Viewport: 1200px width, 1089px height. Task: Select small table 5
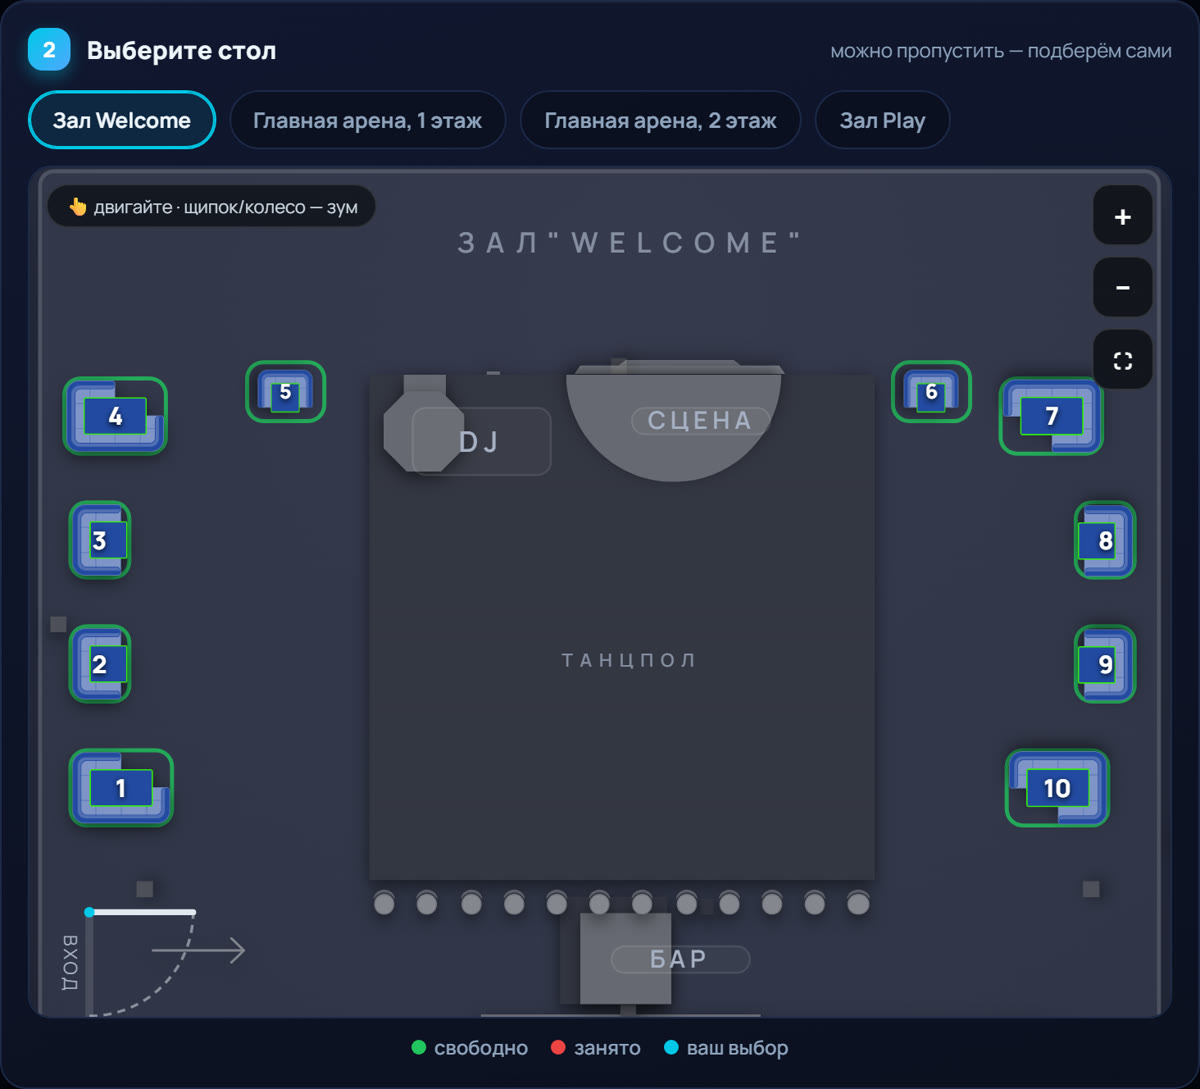click(x=285, y=391)
